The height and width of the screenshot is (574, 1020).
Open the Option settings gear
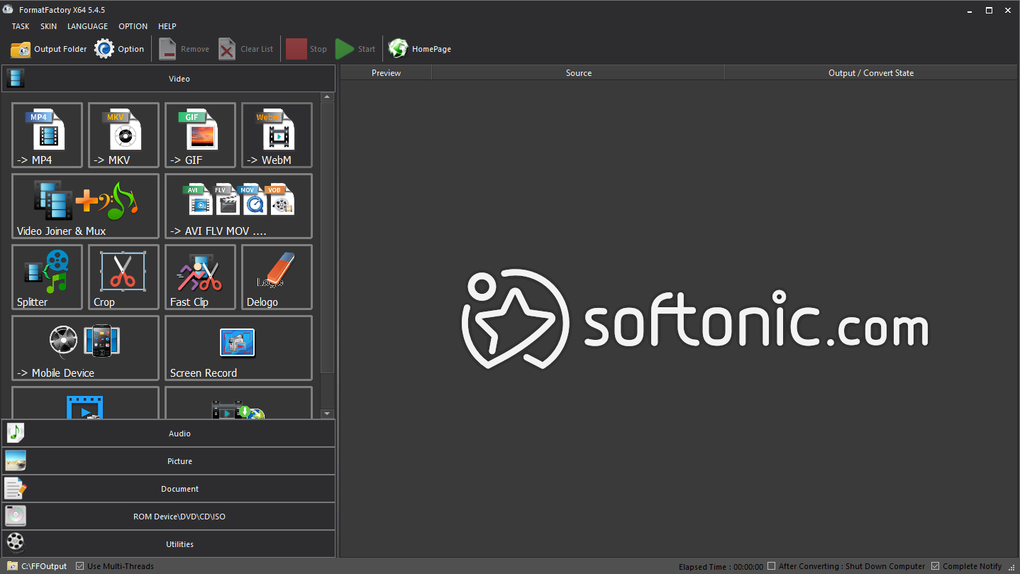[119, 49]
